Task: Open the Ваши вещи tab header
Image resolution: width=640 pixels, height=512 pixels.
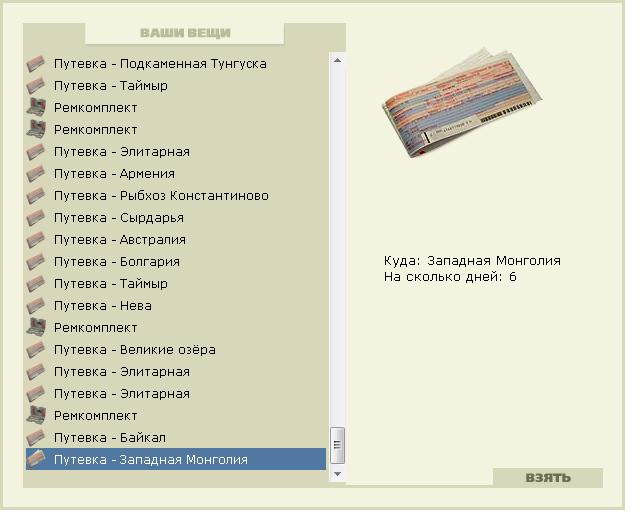Action: (x=185, y=33)
